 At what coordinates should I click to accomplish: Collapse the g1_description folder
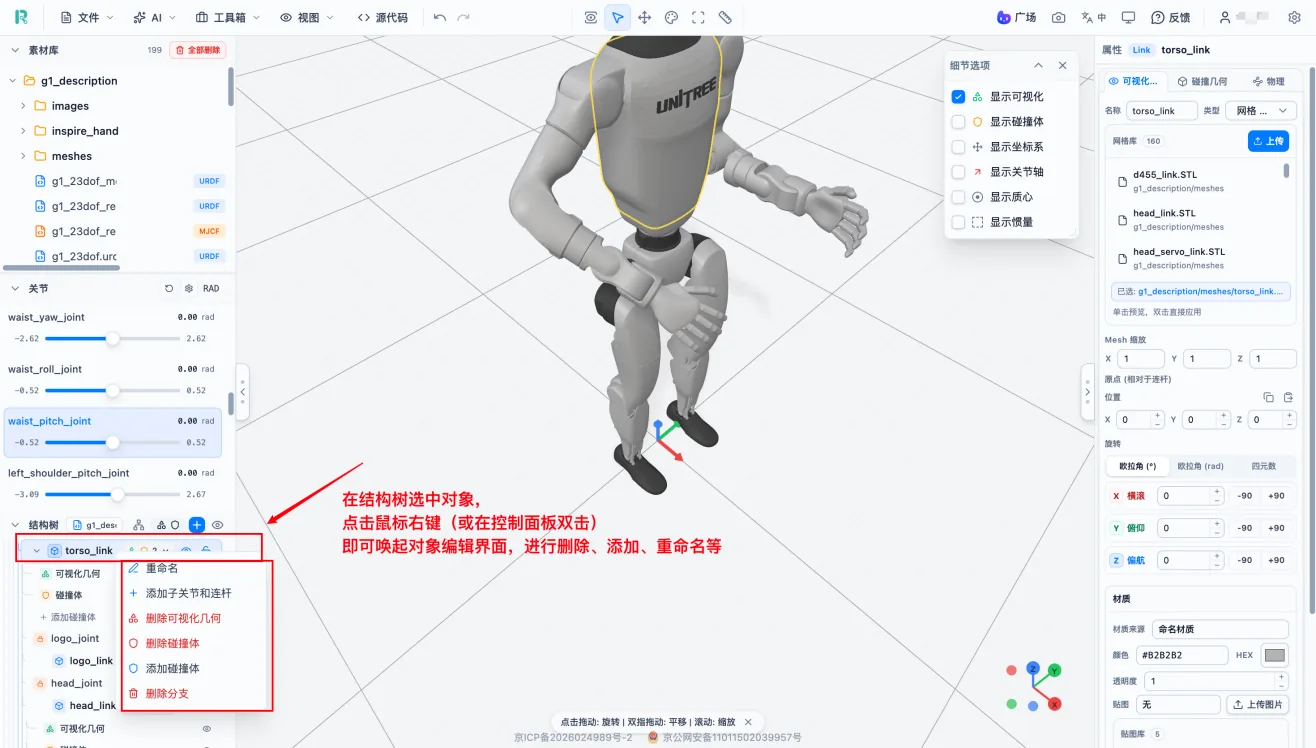click(x=13, y=81)
